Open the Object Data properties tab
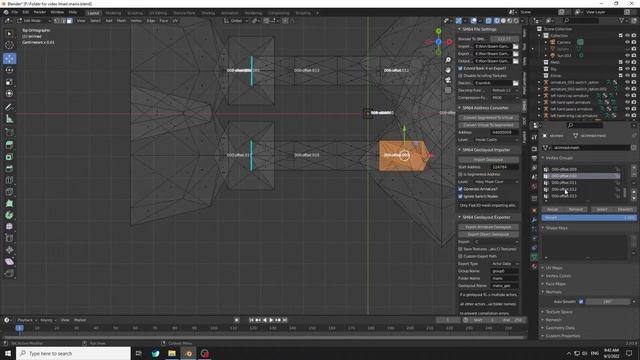 [x=534, y=257]
